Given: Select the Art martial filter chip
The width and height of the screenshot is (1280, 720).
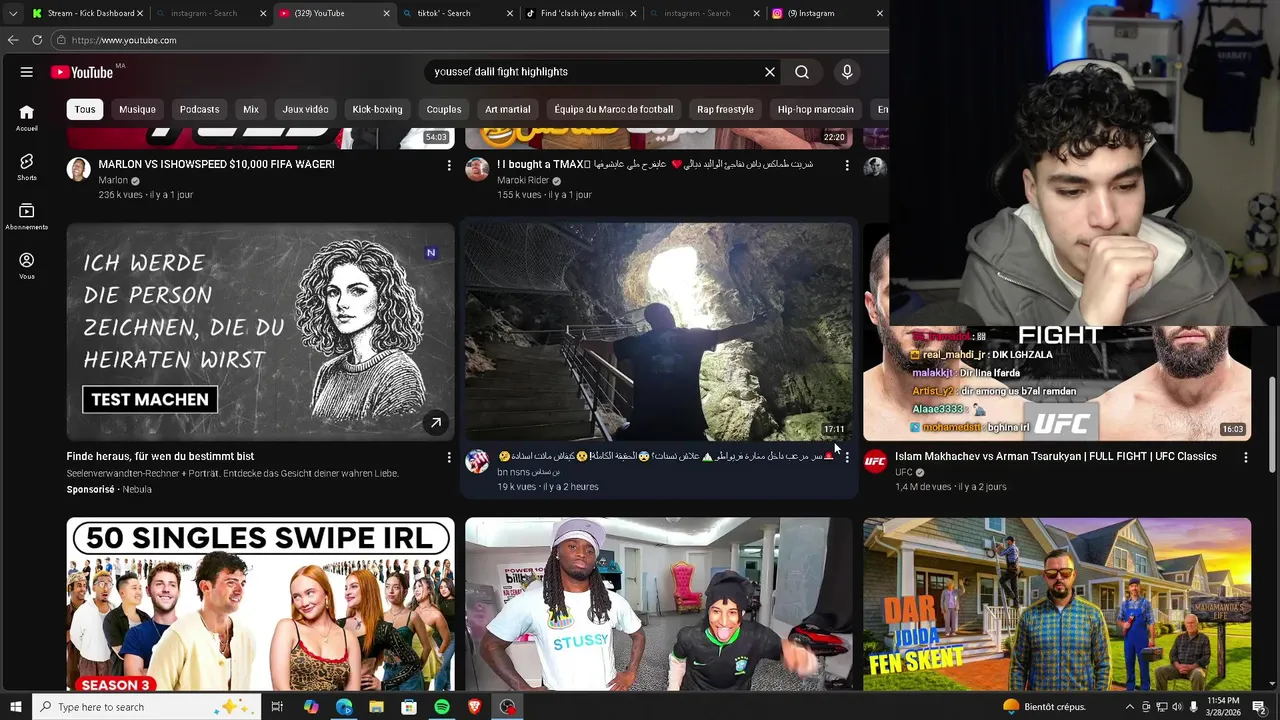Looking at the screenshot, I should [x=508, y=109].
